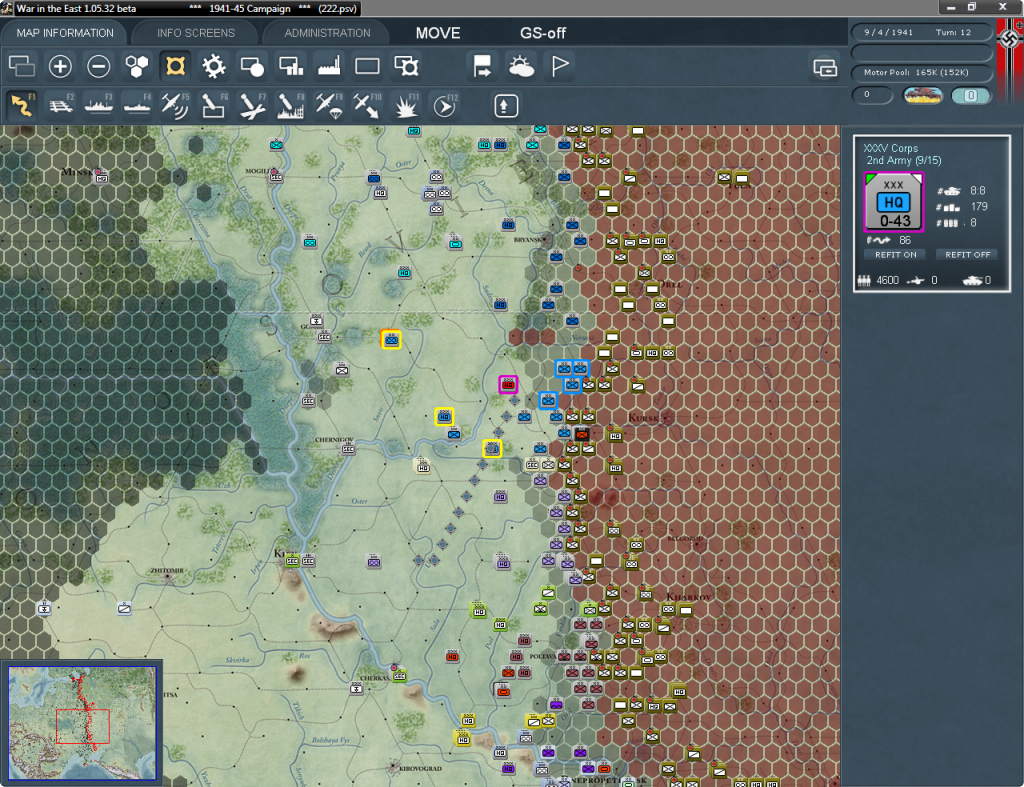
Task: Select the F6 mode icon
Action: tap(214, 106)
